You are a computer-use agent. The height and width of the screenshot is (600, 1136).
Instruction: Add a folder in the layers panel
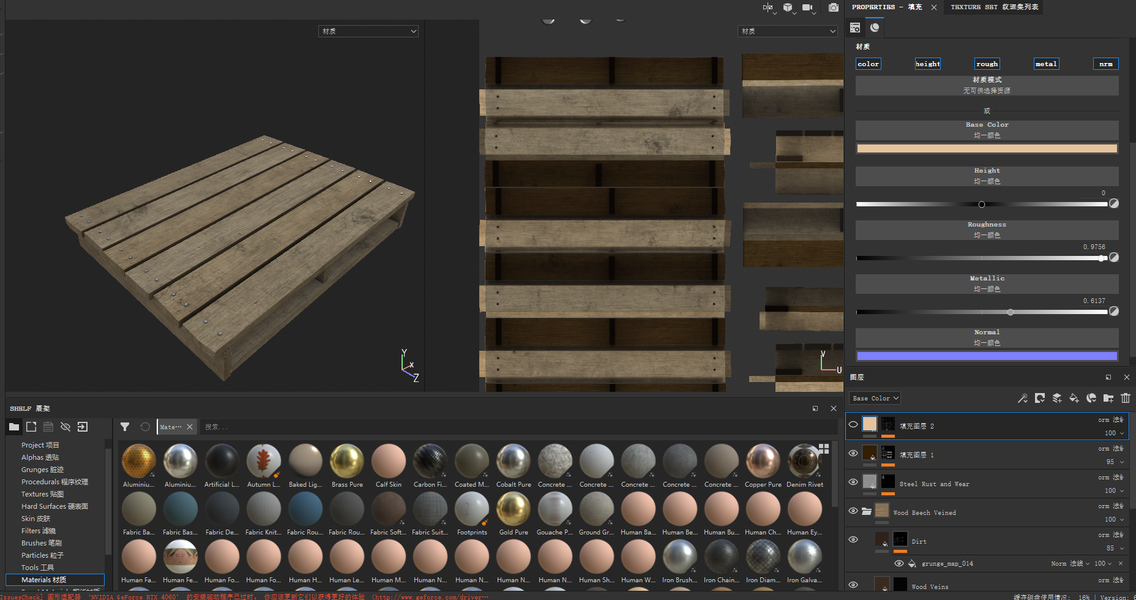pyautogui.click(x=1108, y=398)
